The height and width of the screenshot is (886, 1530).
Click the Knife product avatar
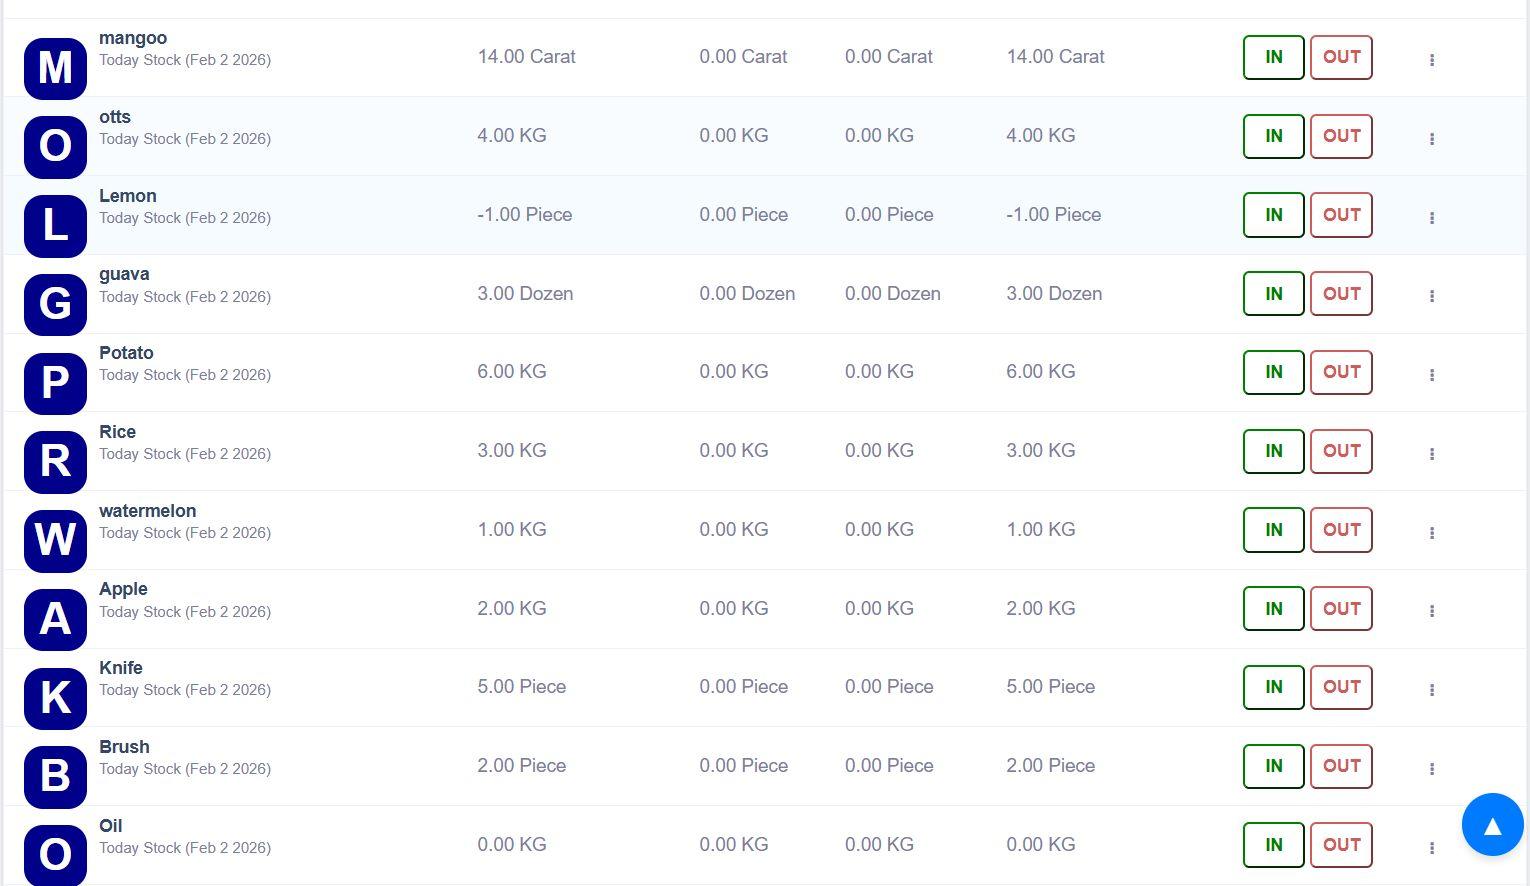click(55, 699)
